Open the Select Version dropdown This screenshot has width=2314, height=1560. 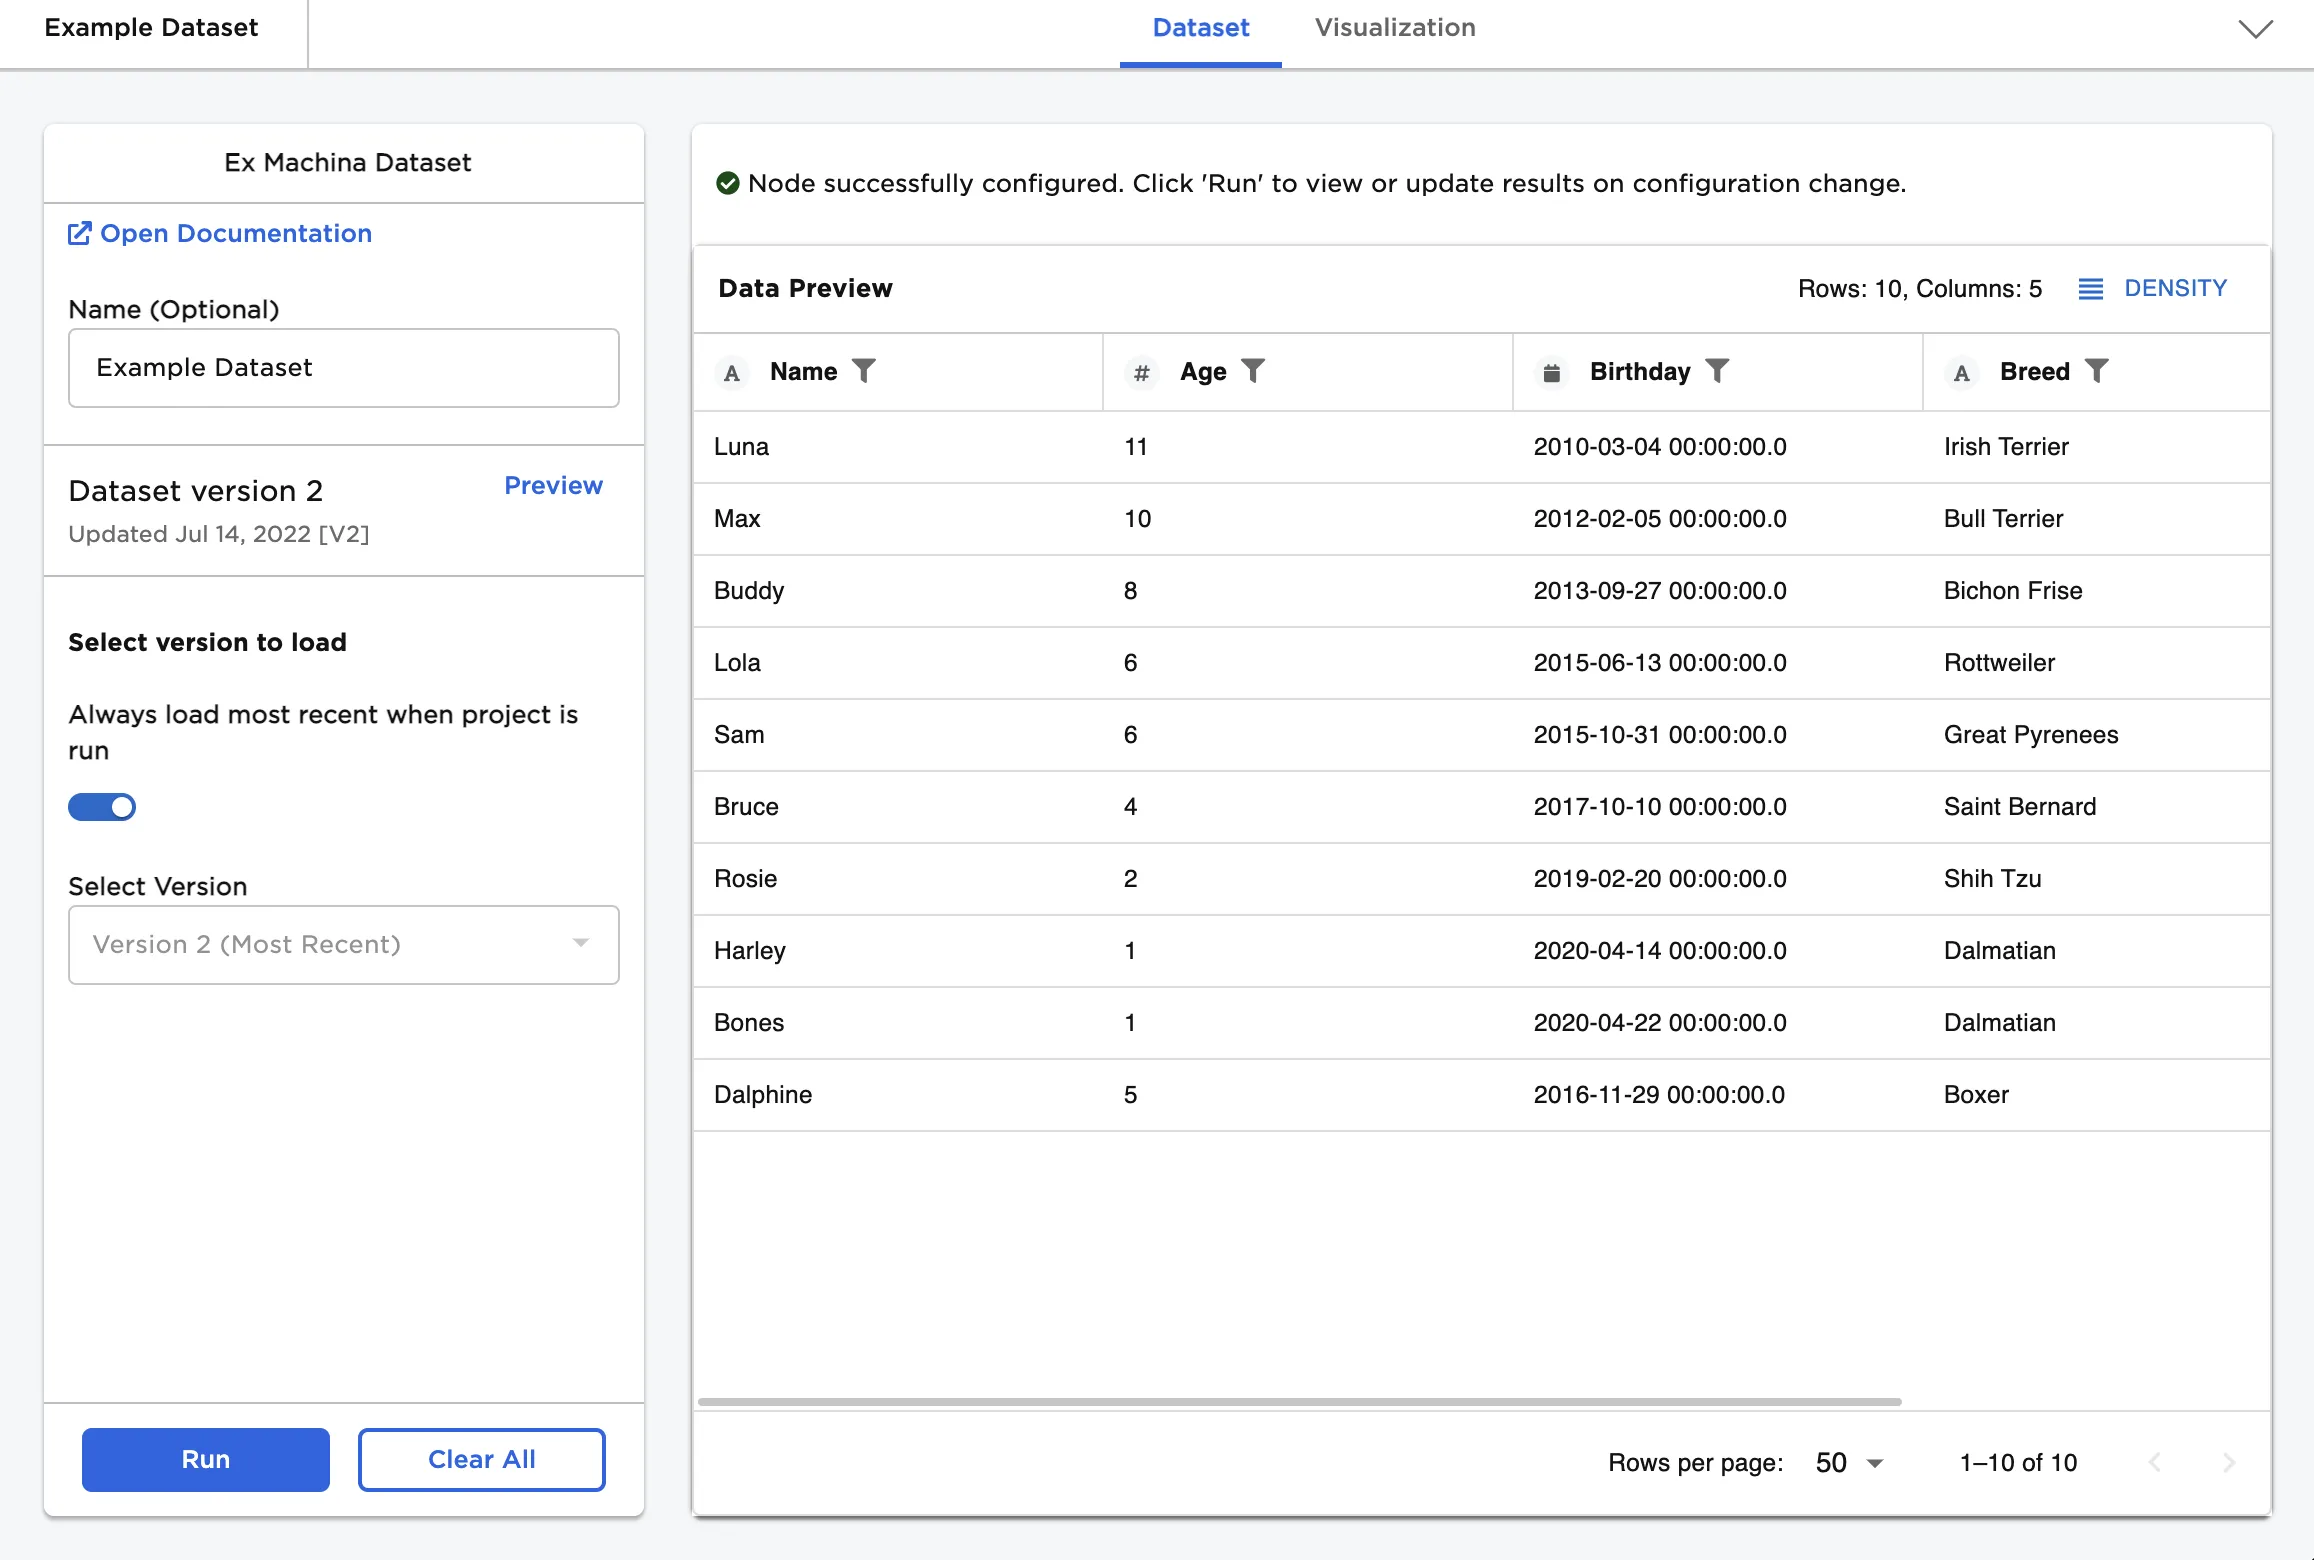click(x=343, y=944)
